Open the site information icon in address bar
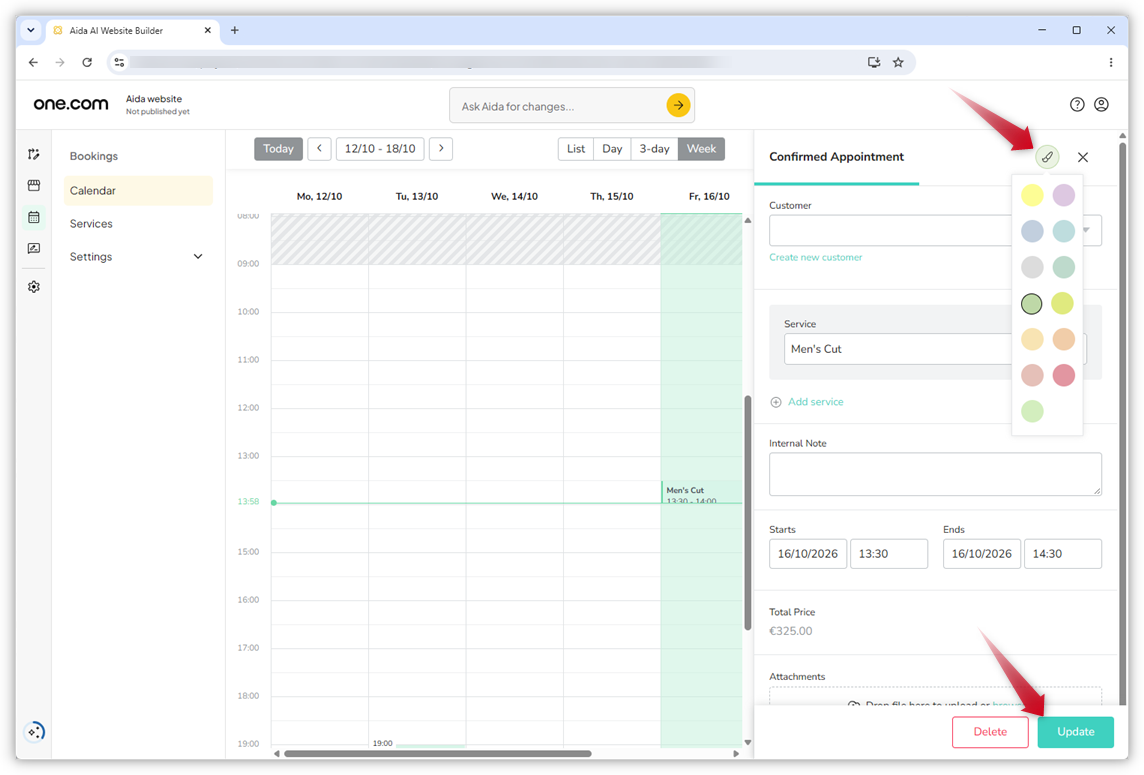Screen dimensions: 1144x775 120,63
